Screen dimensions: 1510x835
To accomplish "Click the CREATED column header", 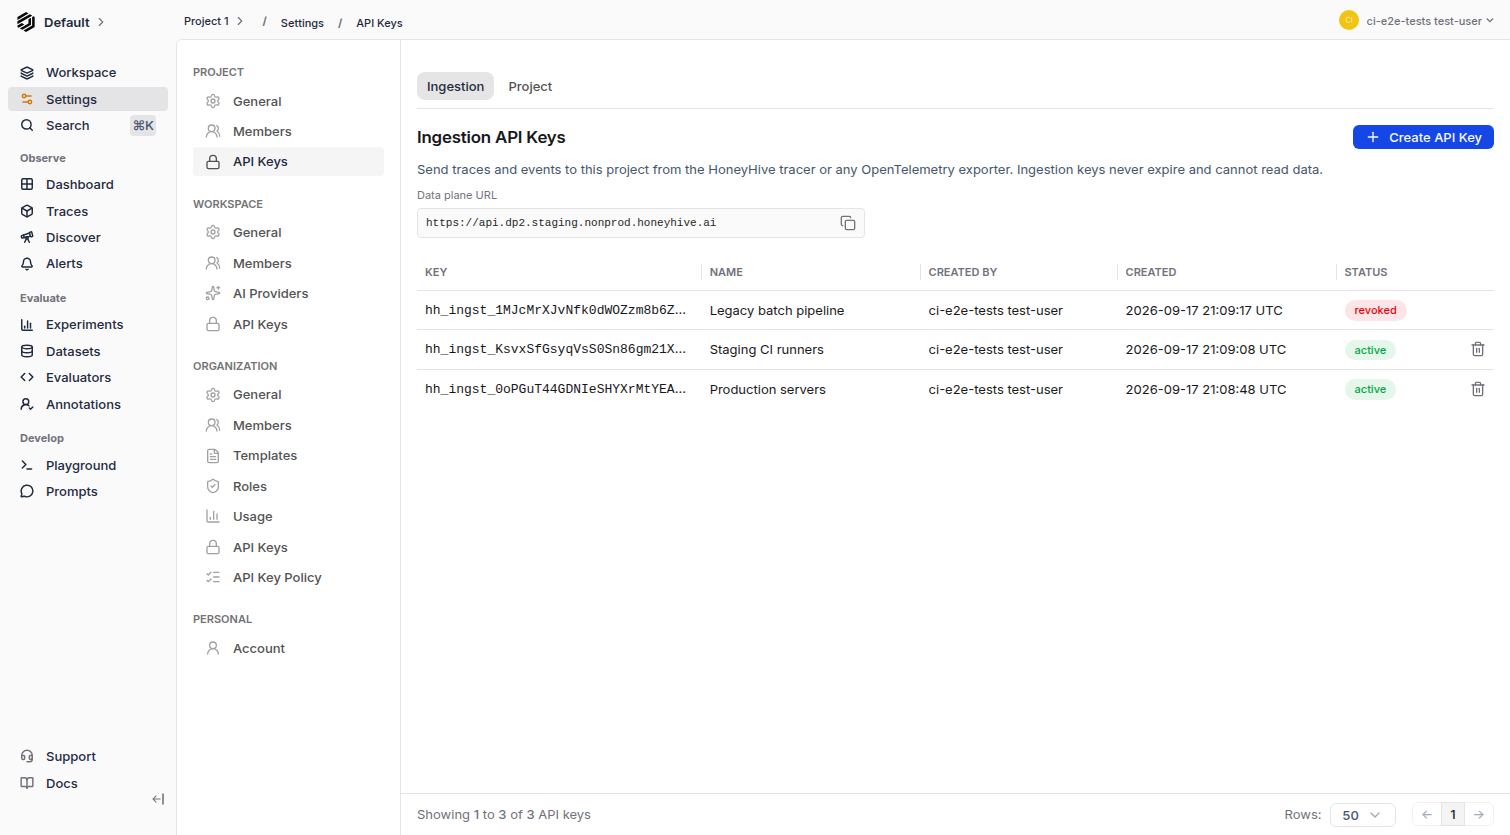I will (x=1150, y=272).
